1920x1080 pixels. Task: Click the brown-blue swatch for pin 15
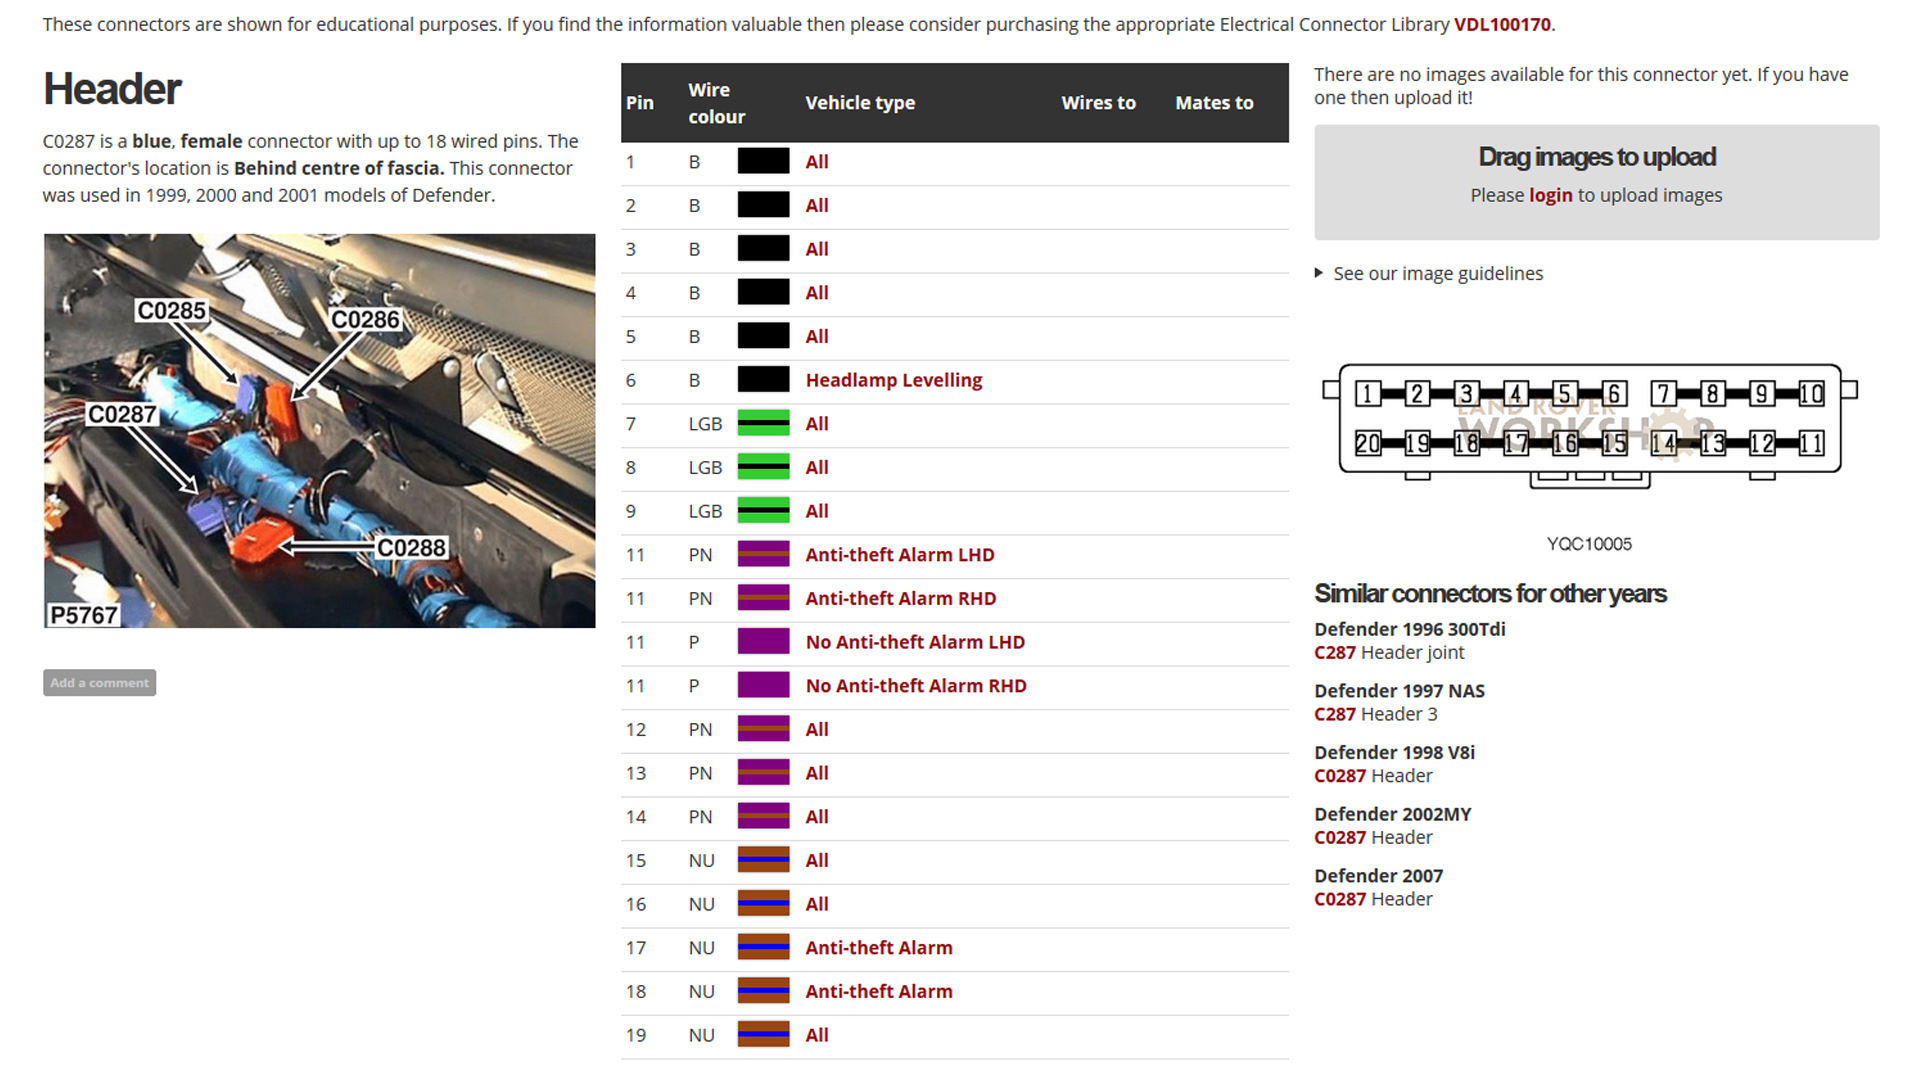[x=763, y=860]
